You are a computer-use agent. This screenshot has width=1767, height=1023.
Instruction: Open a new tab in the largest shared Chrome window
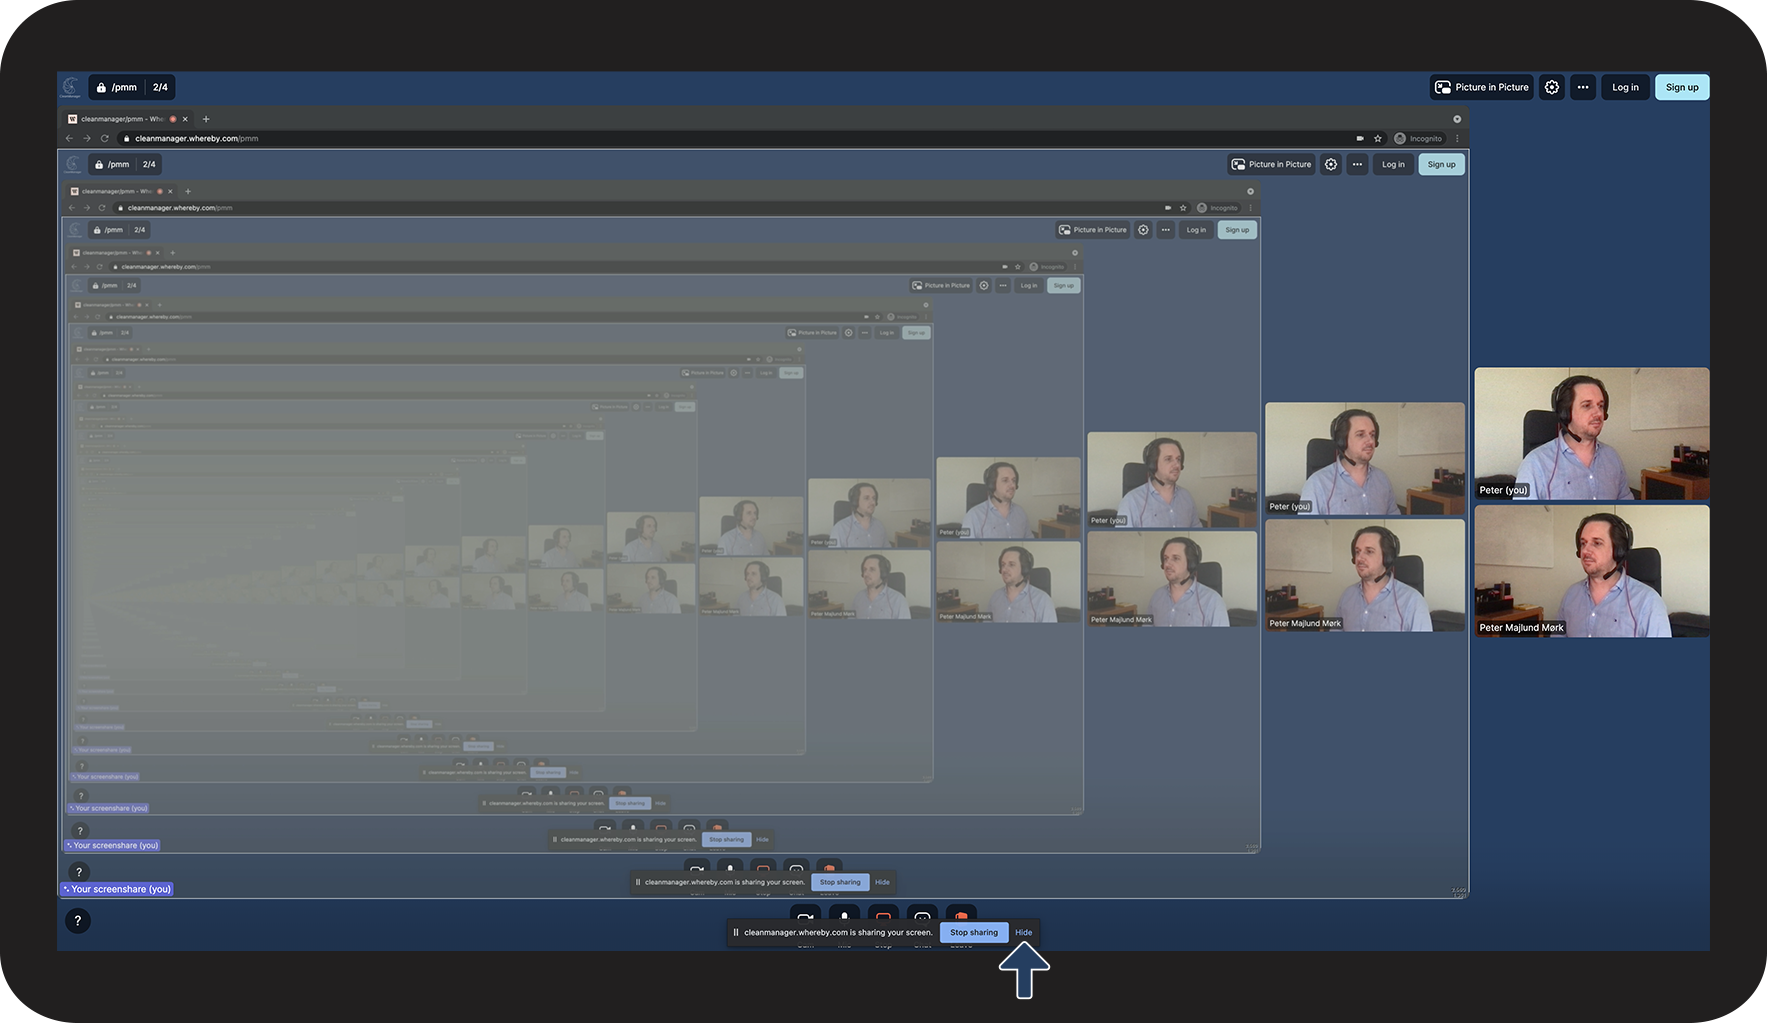point(206,119)
